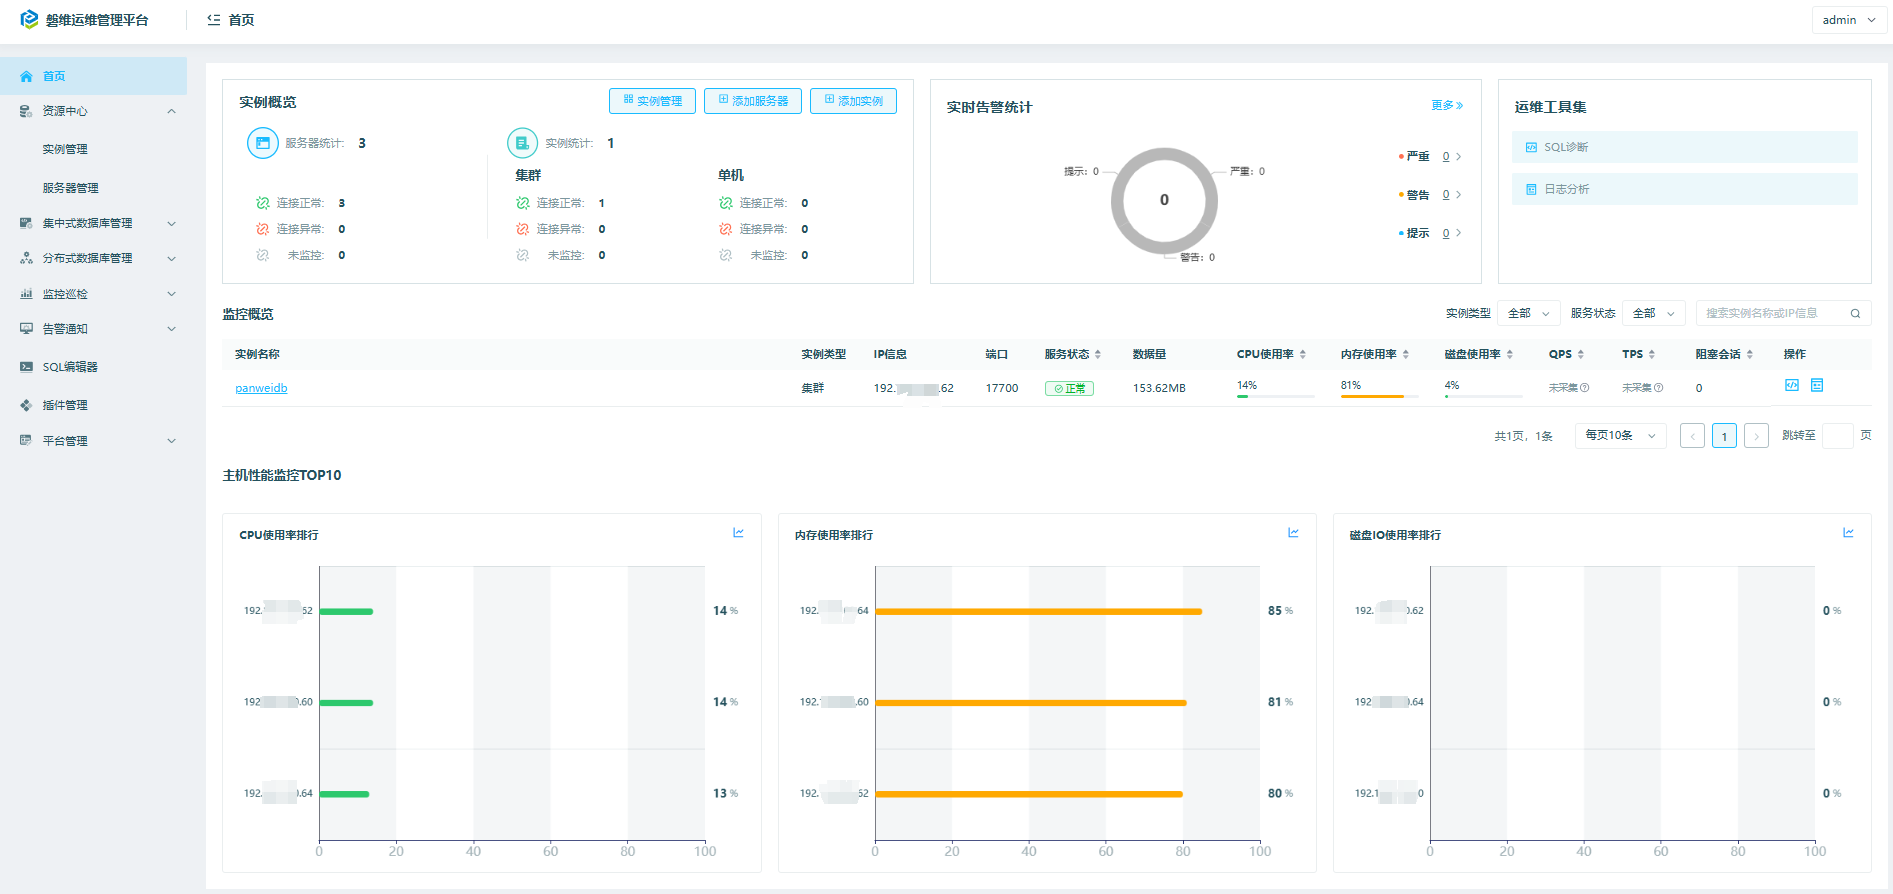Click the 告警通知 sidebar monitor icon
1893x894 pixels.
[x=26, y=328]
